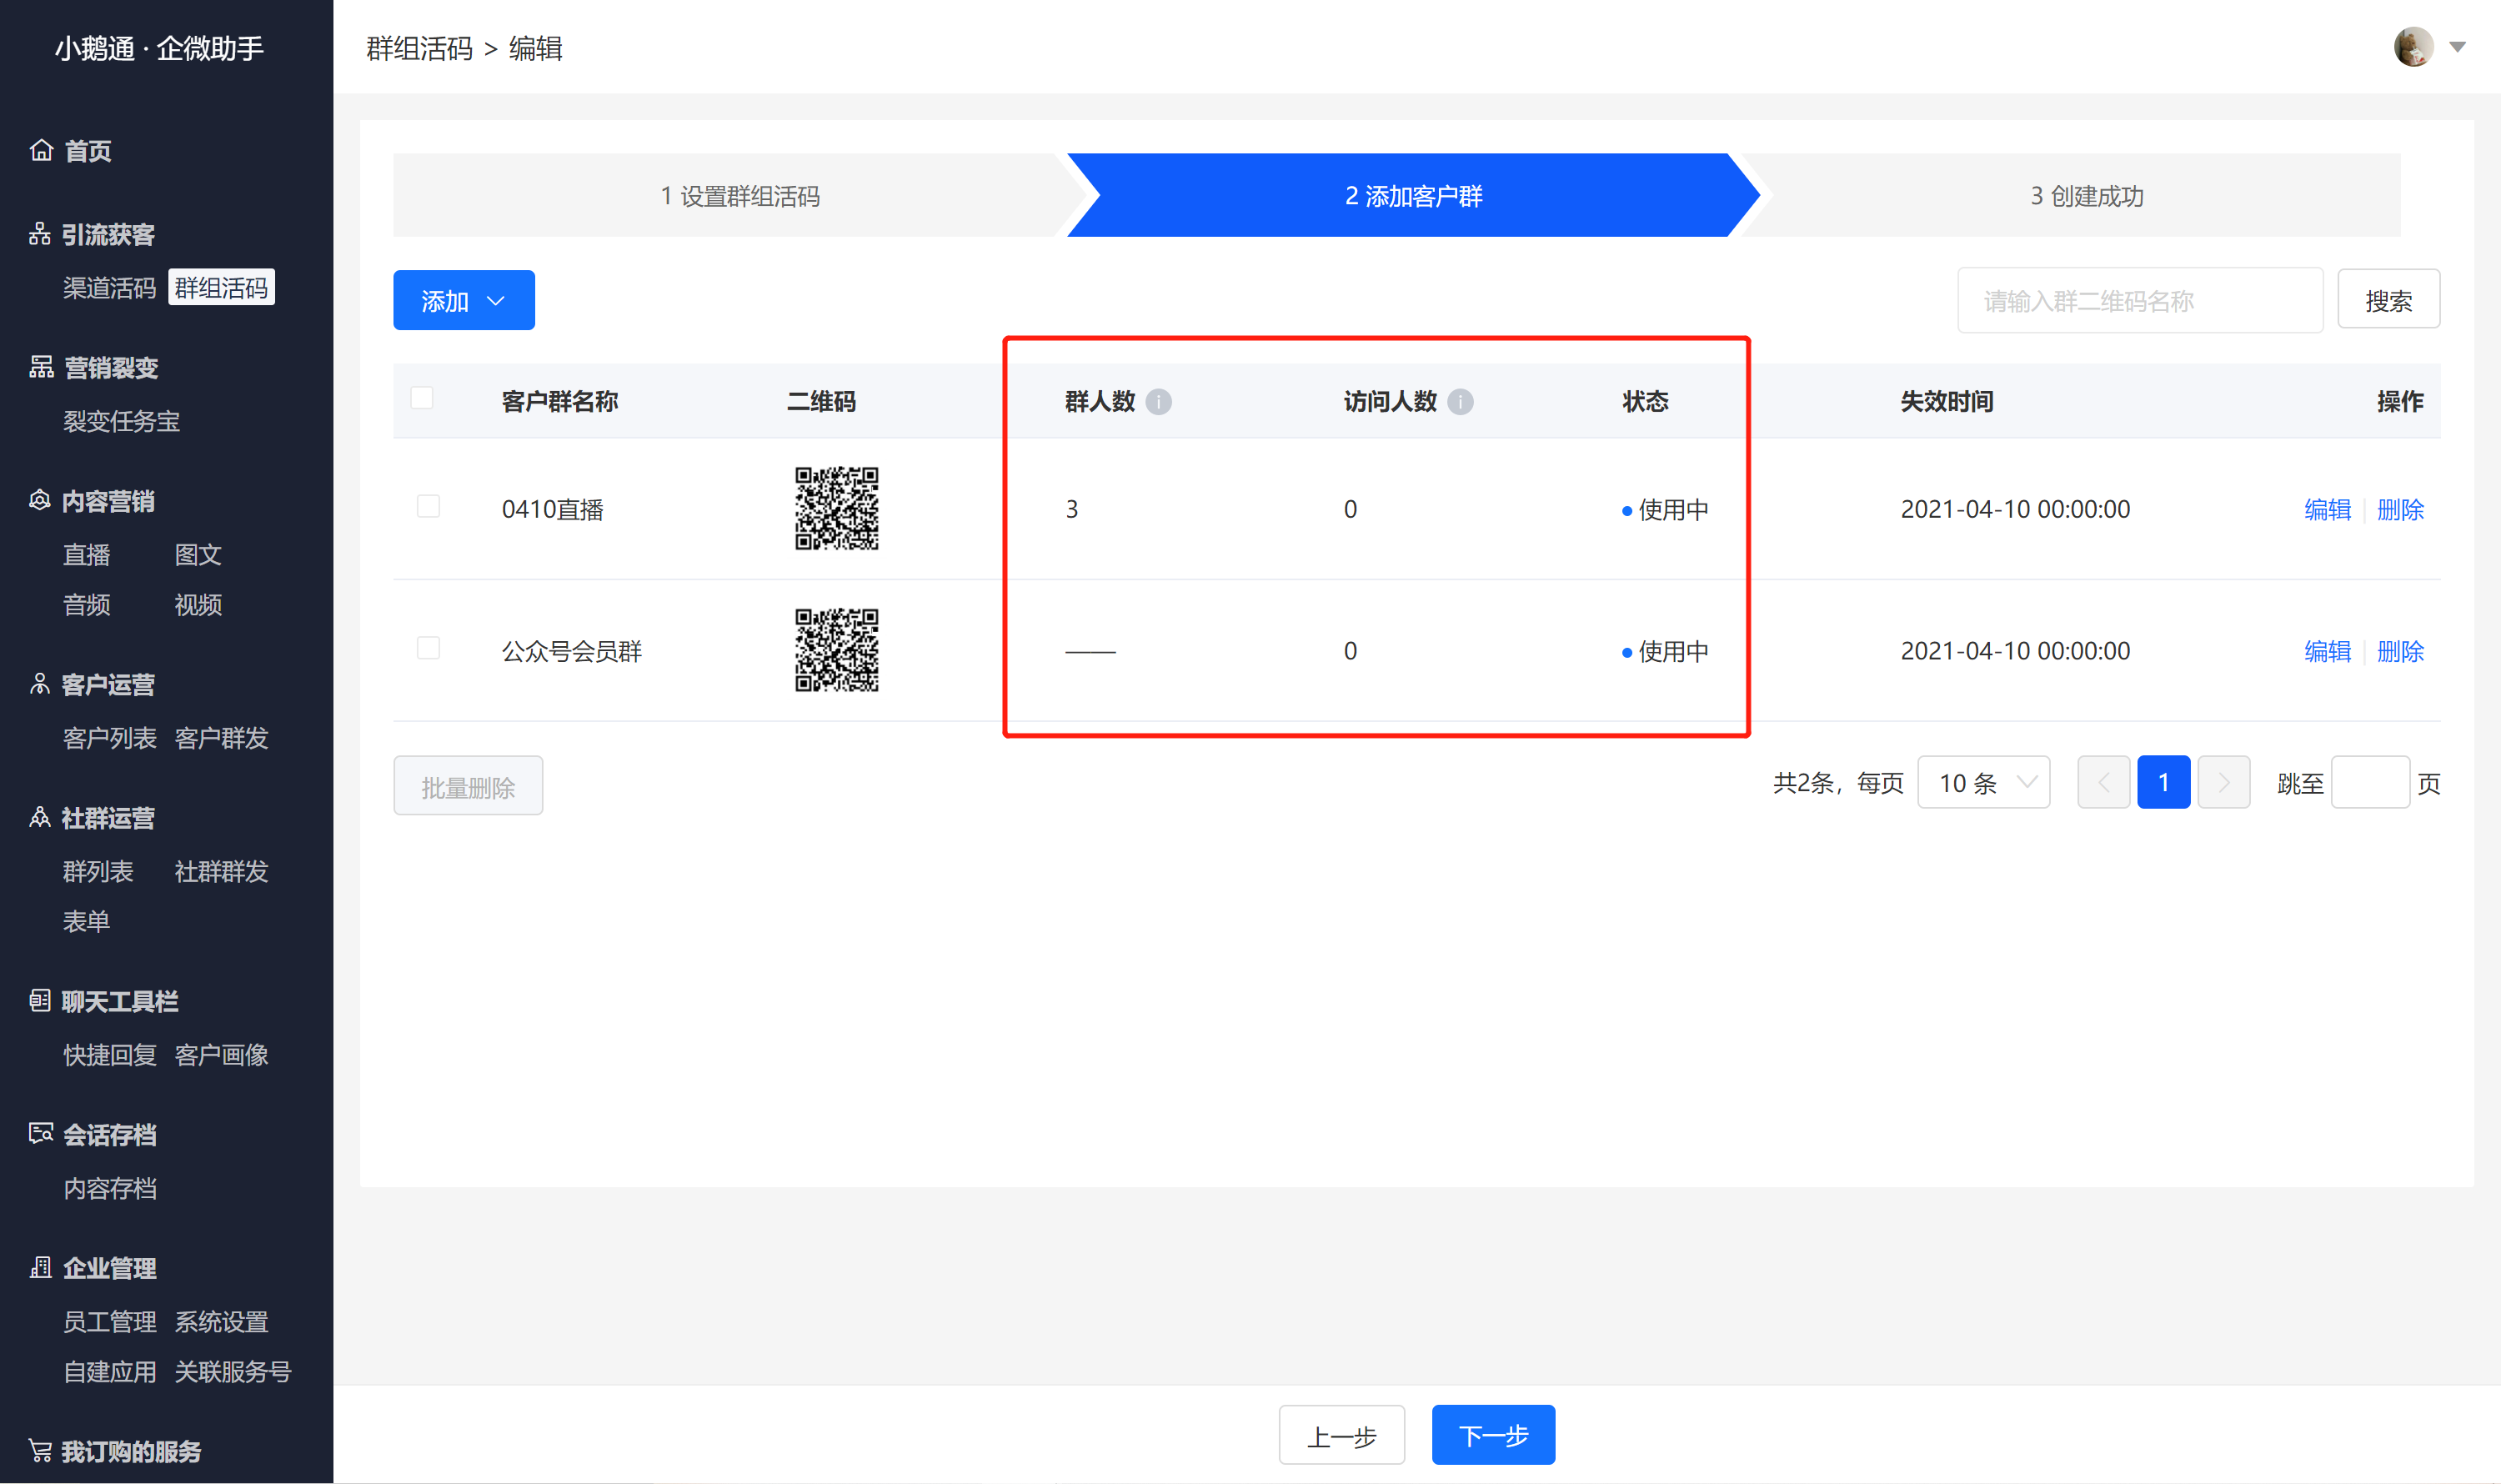The height and width of the screenshot is (1484, 2501).
Task: Open 自建应用 in sidebar
Action: point(110,1371)
